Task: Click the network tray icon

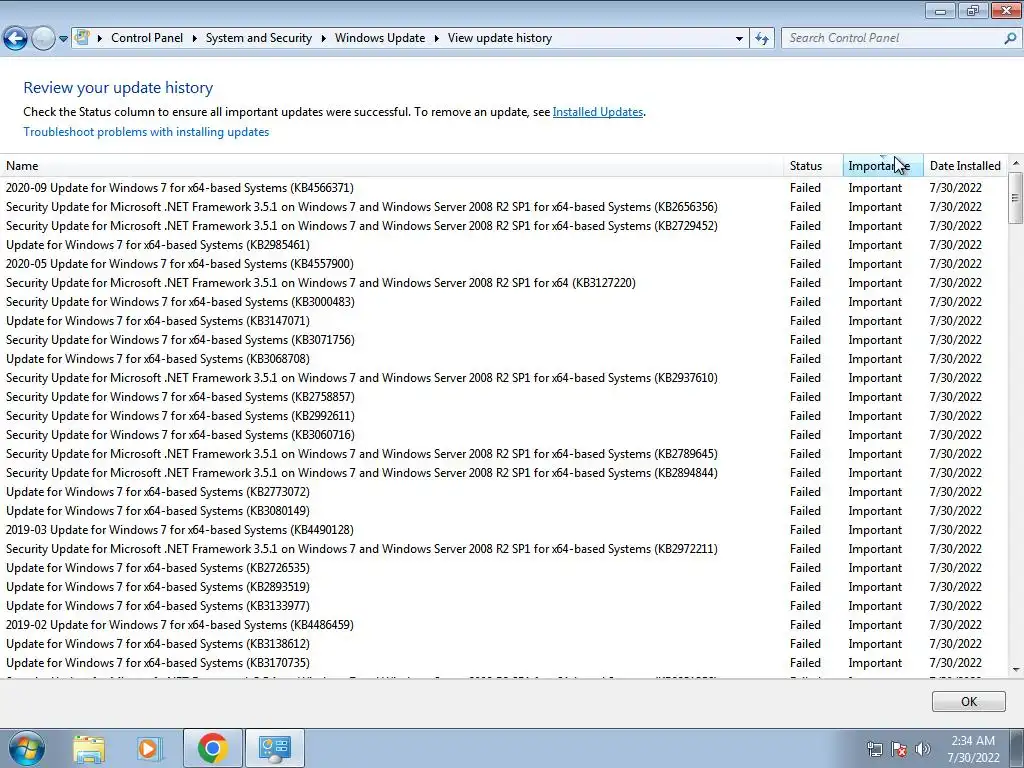Action: pos(874,749)
